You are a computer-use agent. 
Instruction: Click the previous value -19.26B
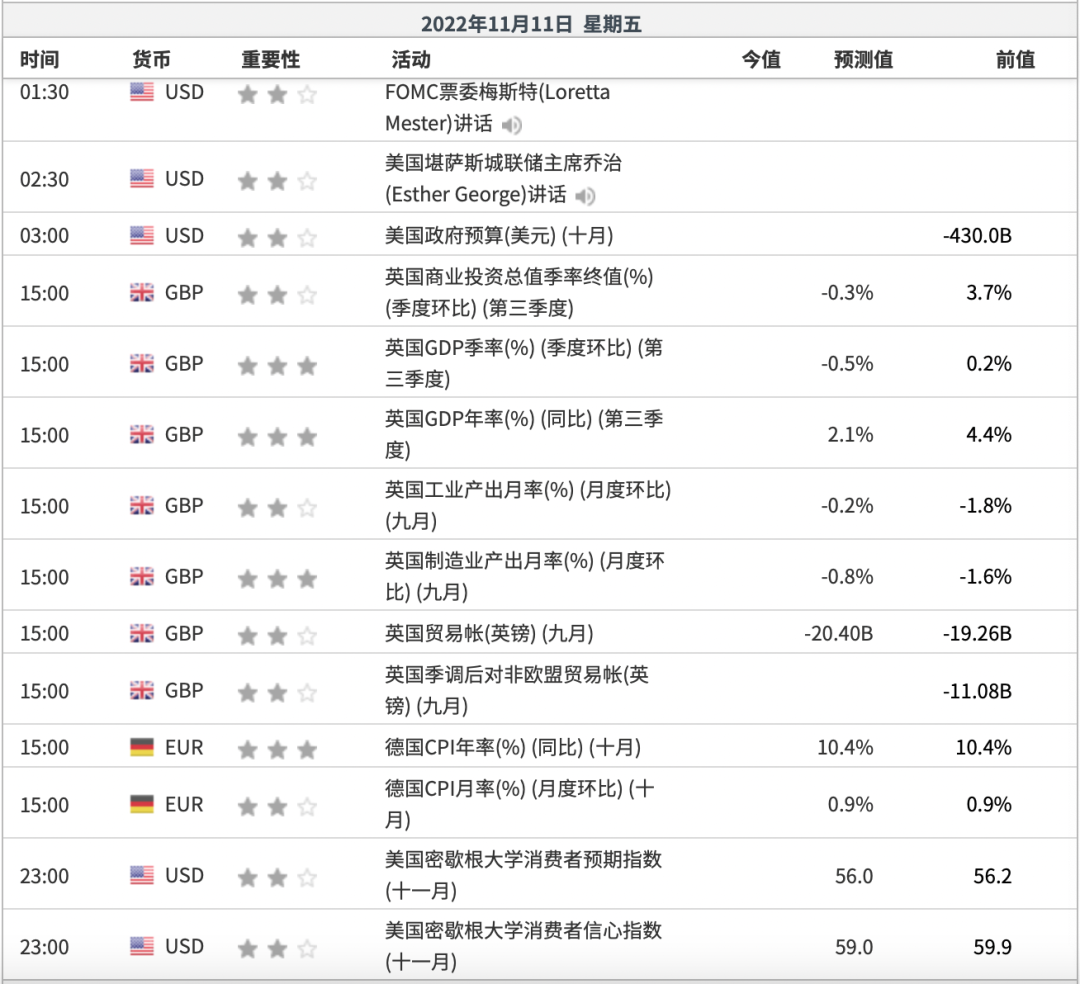[x=977, y=633]
